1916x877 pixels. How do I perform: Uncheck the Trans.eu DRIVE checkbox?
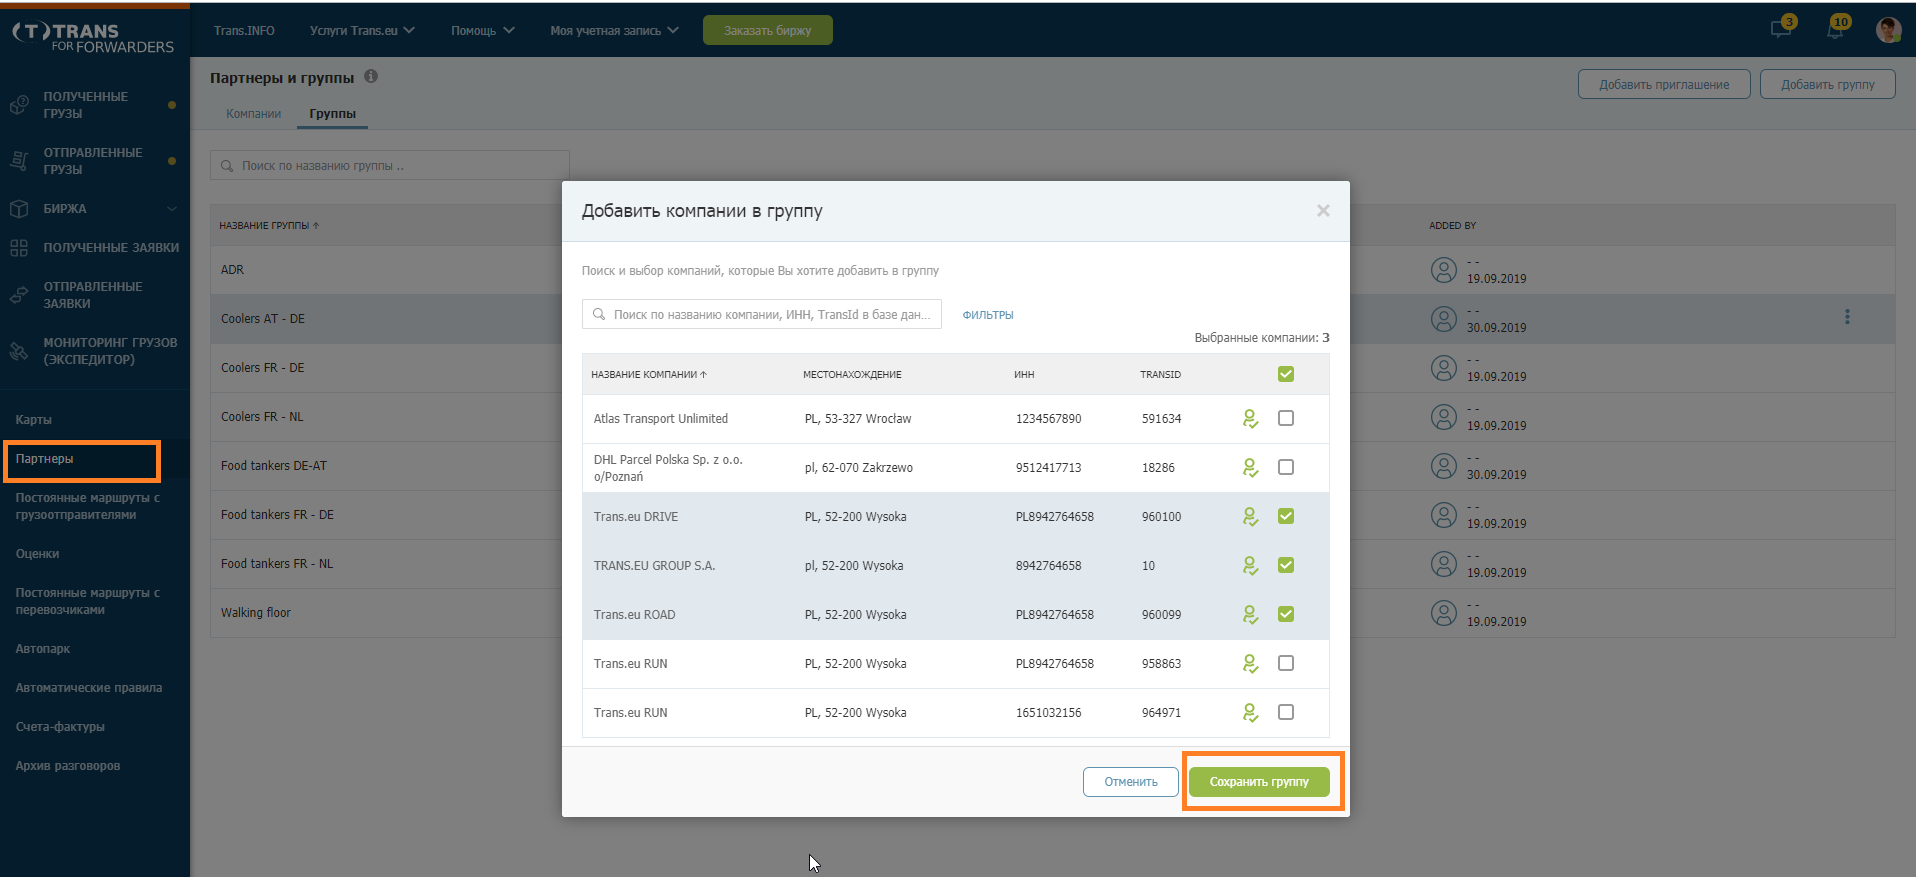coord(1286,516)
